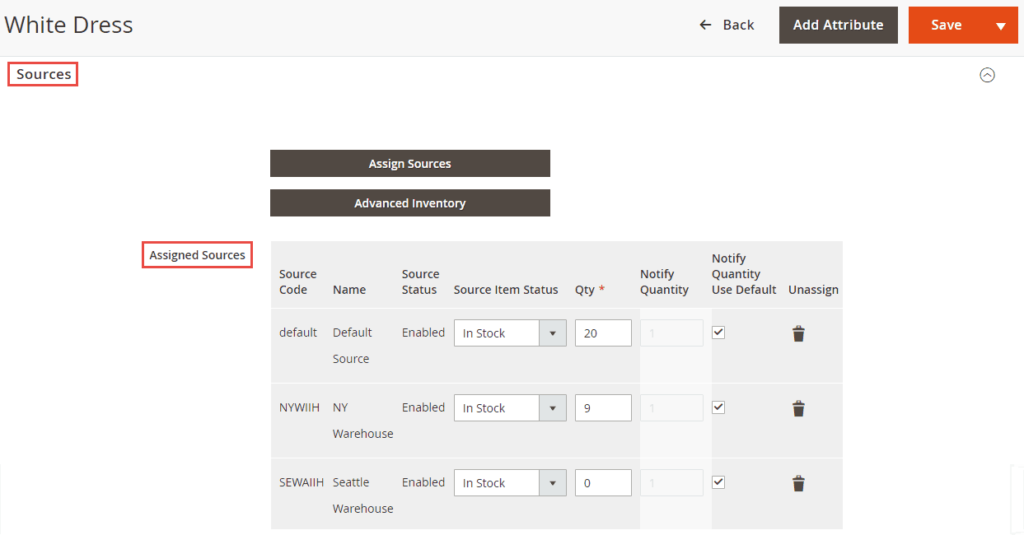The image size is (1024, 535).
Task: Uncheck Notify Quantity Use Default for default source
Action: [718, 332]
